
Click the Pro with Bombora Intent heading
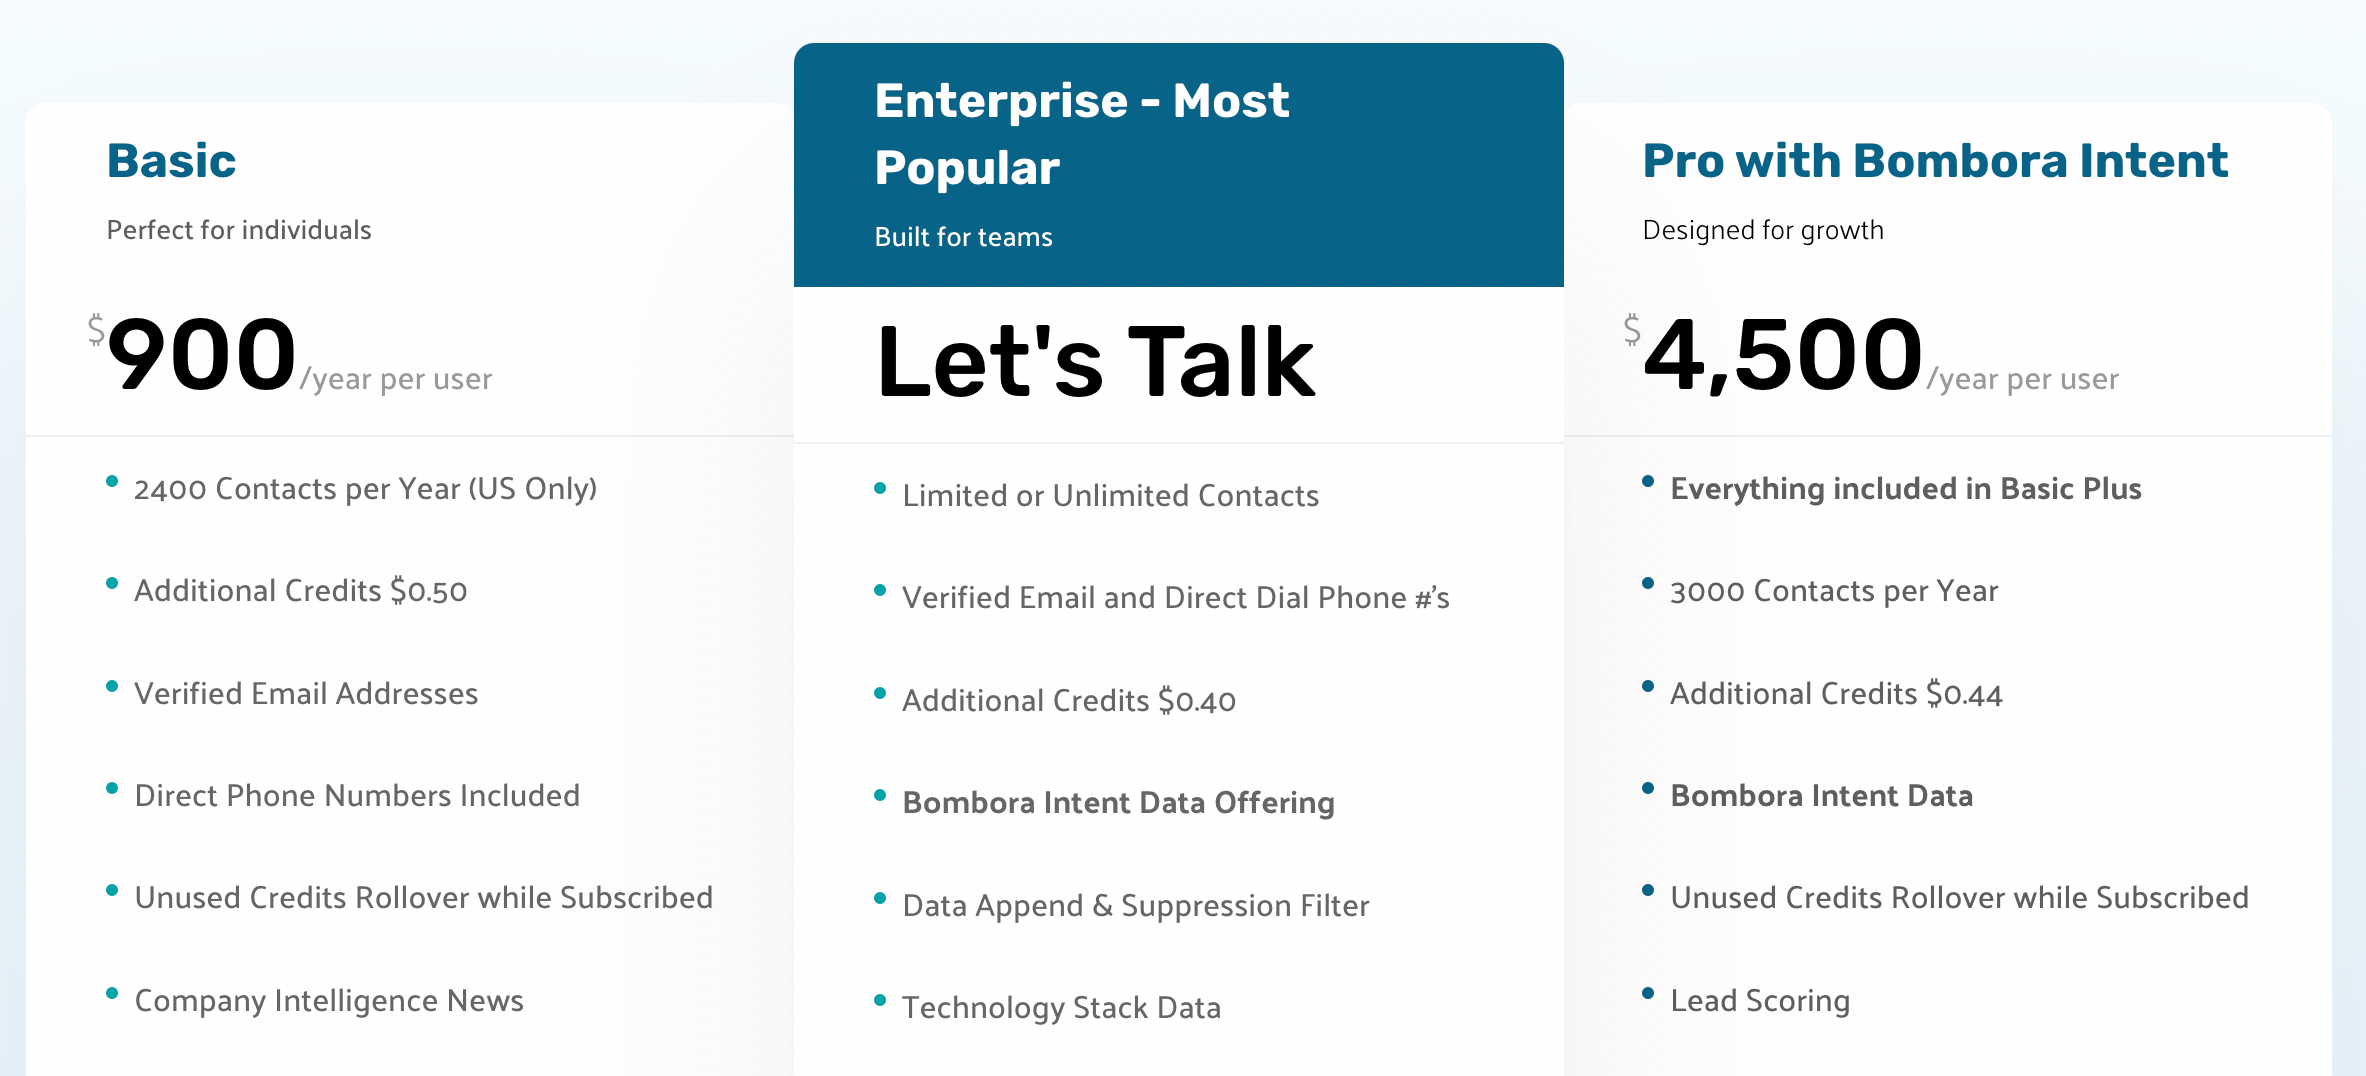1934,161
